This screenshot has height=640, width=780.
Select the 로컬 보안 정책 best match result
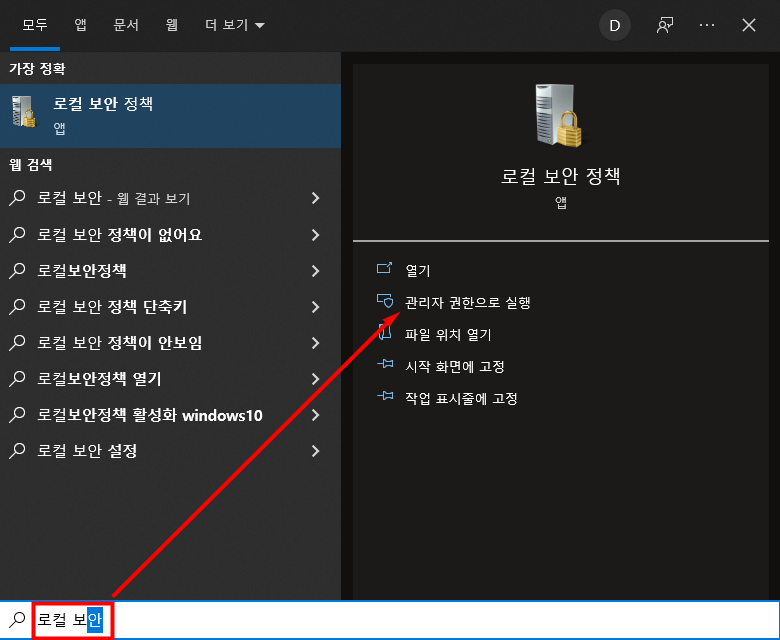pos(170,115)
